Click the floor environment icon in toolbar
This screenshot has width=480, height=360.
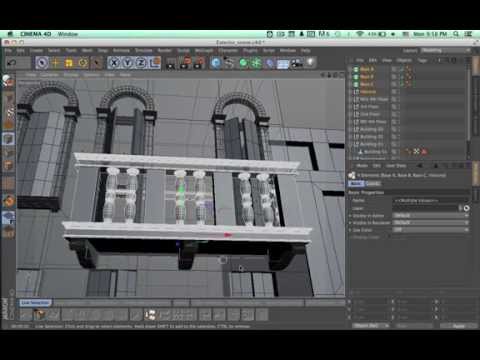click(x=283, y=63)
